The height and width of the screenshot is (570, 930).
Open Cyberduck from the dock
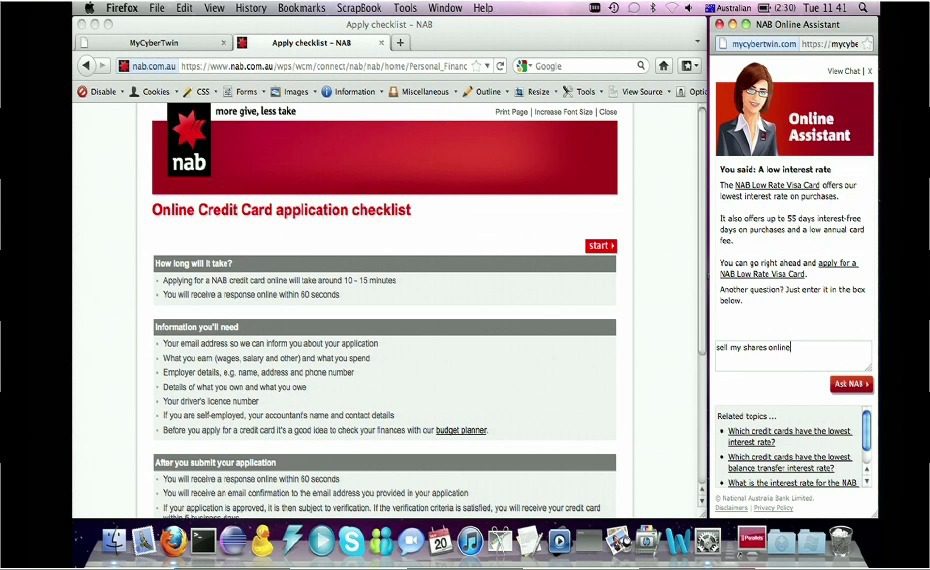click(262, 541)
